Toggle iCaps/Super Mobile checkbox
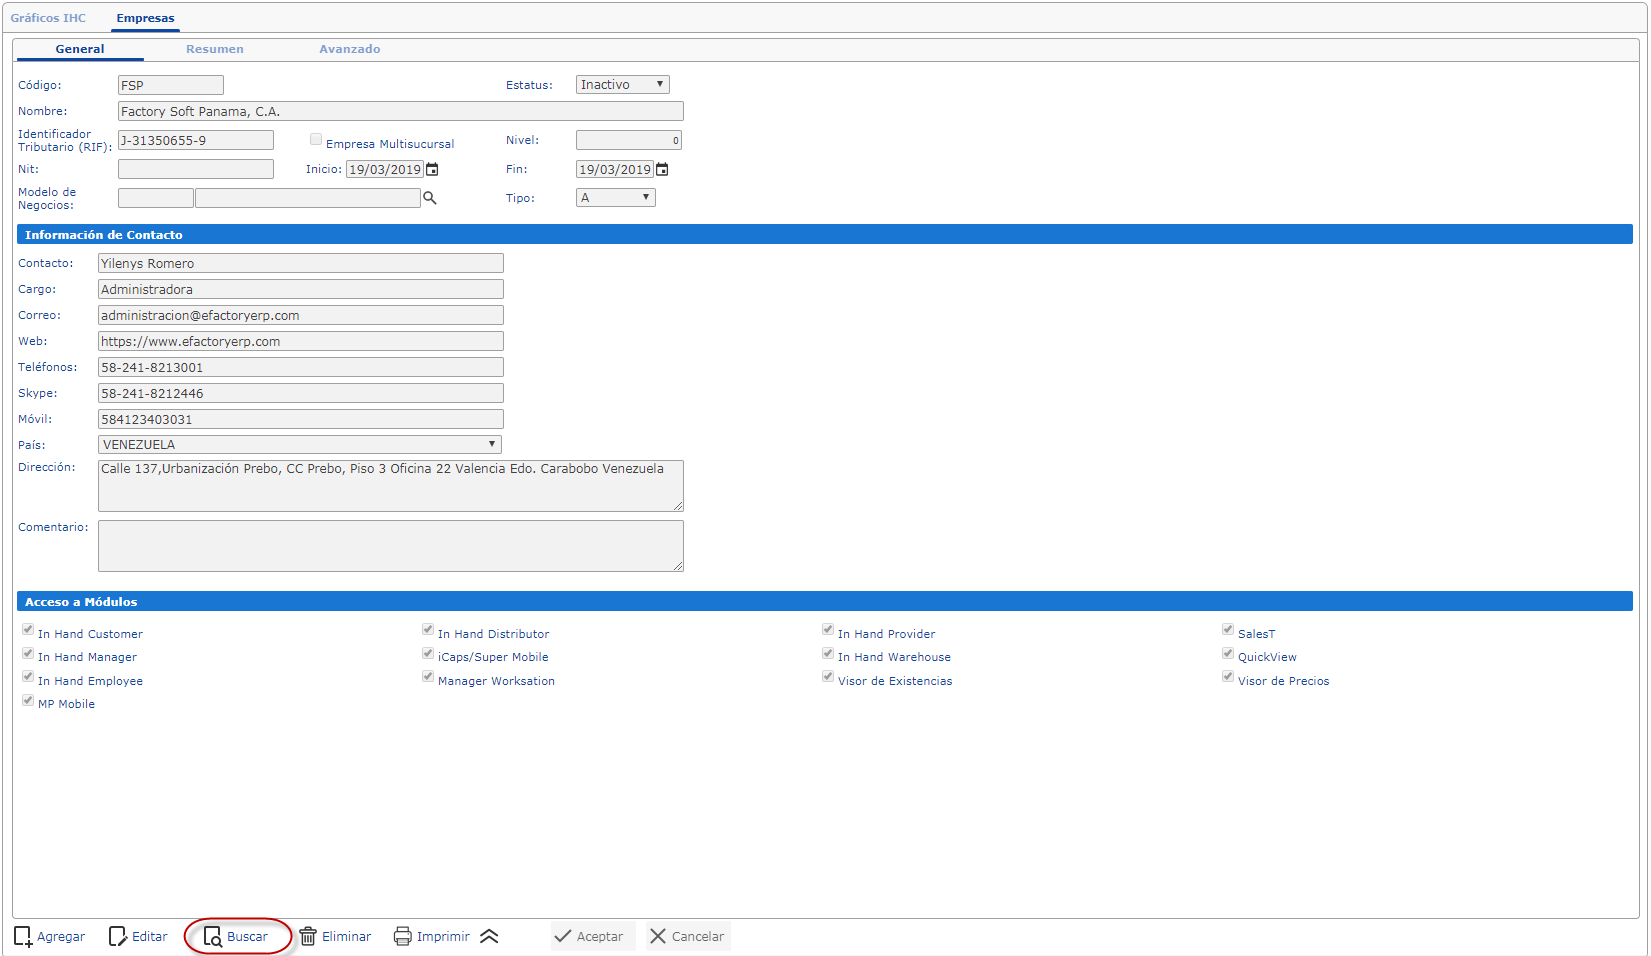Image resolution: width=1651 pixels, height=956 pixels. [x=428, y=654]
